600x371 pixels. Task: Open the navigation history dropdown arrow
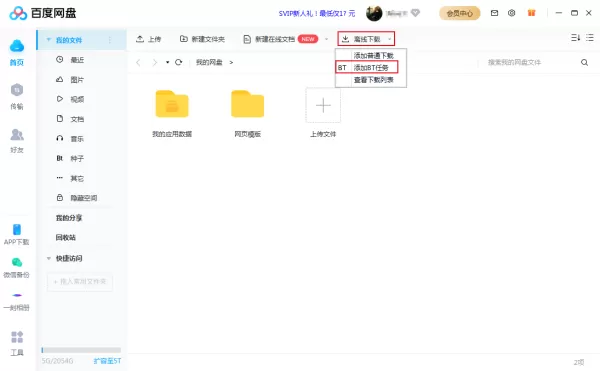(x=168, y=62)
